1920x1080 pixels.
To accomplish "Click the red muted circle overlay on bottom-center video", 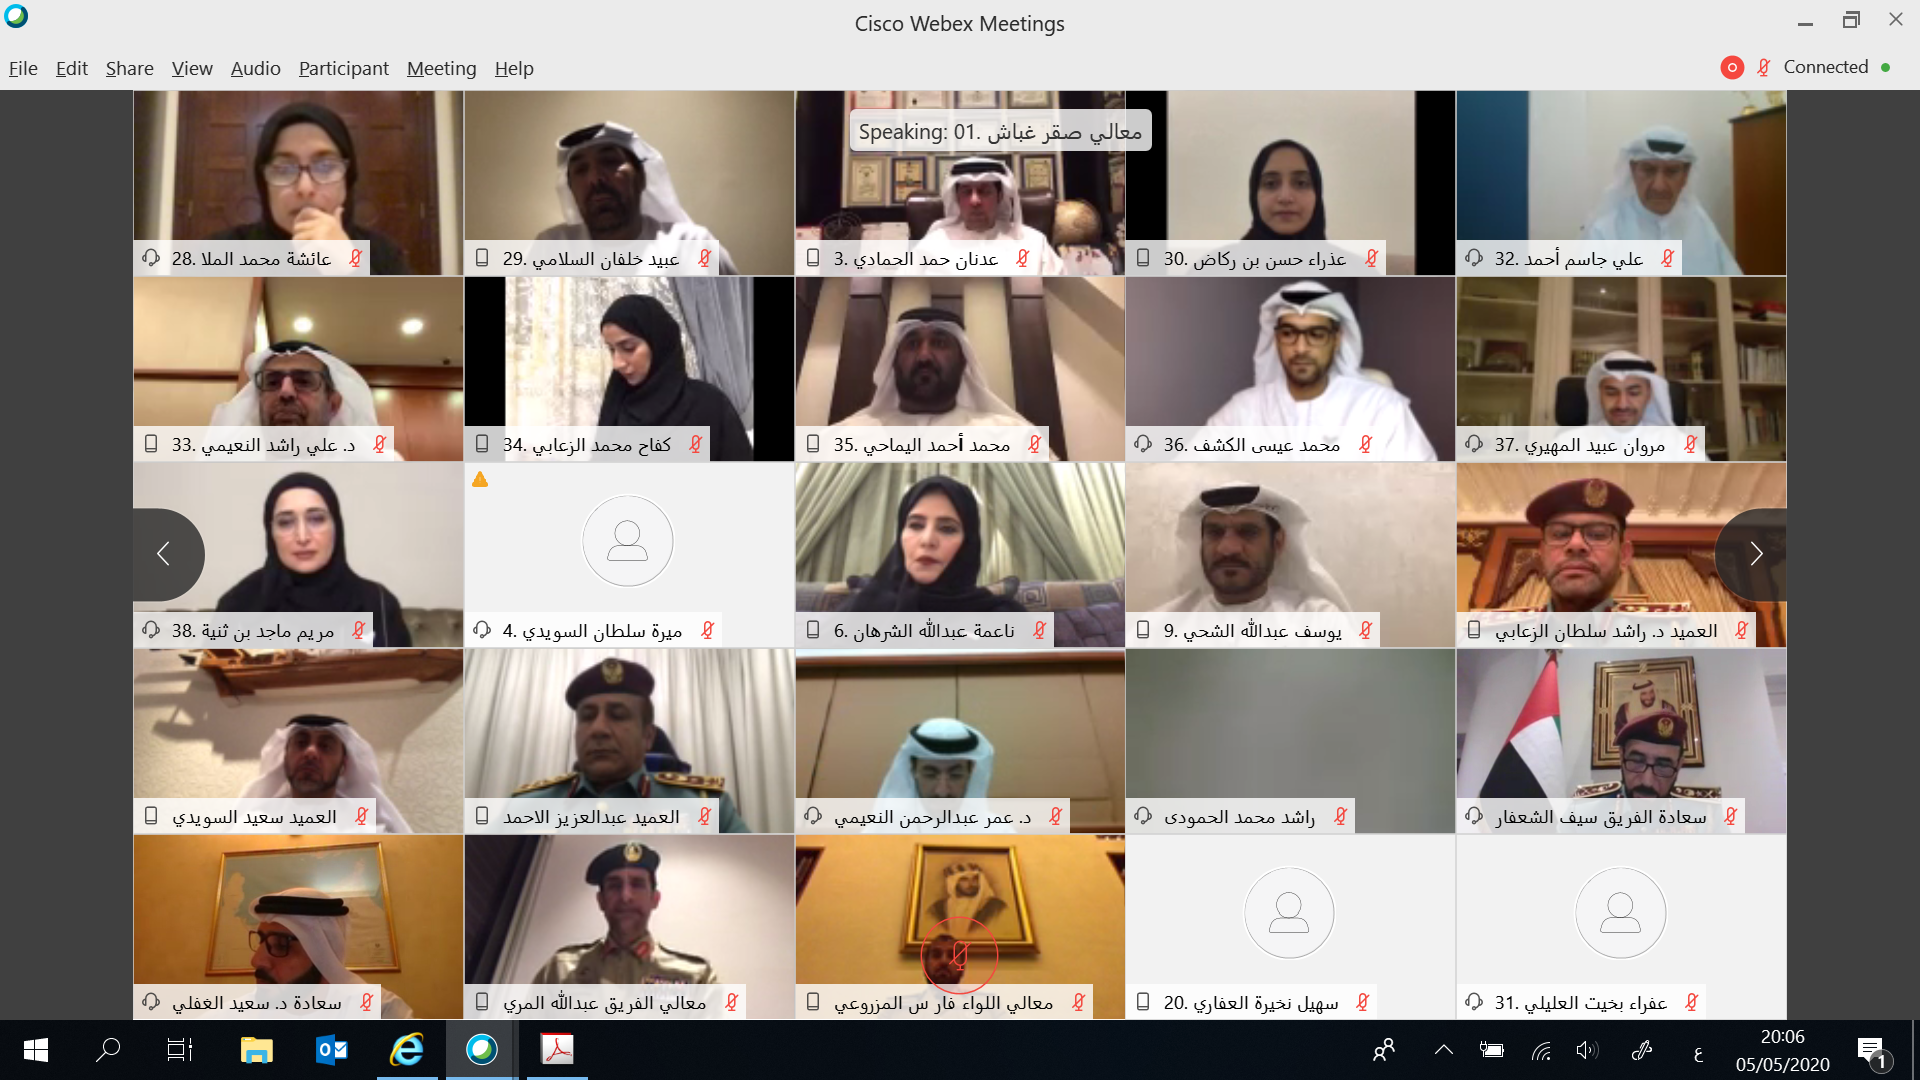I will (959, 957).
